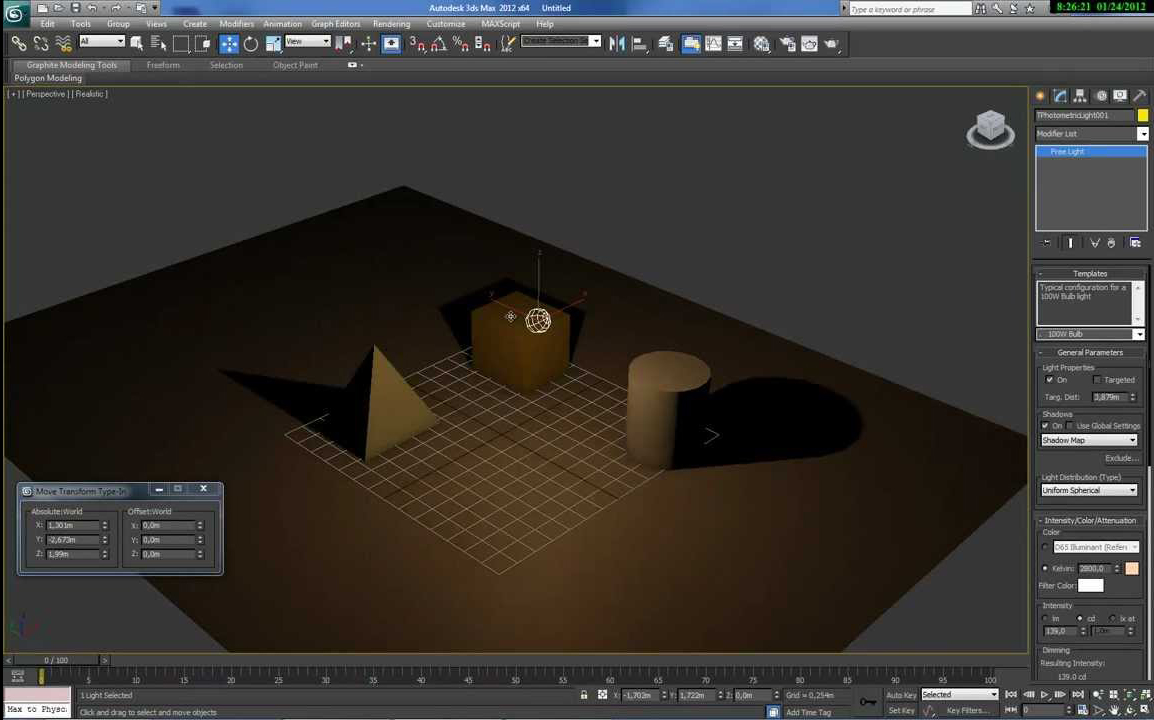Click the Key Filters button
This screenshot has height=720, width=1154.
[x=966, y=711]
